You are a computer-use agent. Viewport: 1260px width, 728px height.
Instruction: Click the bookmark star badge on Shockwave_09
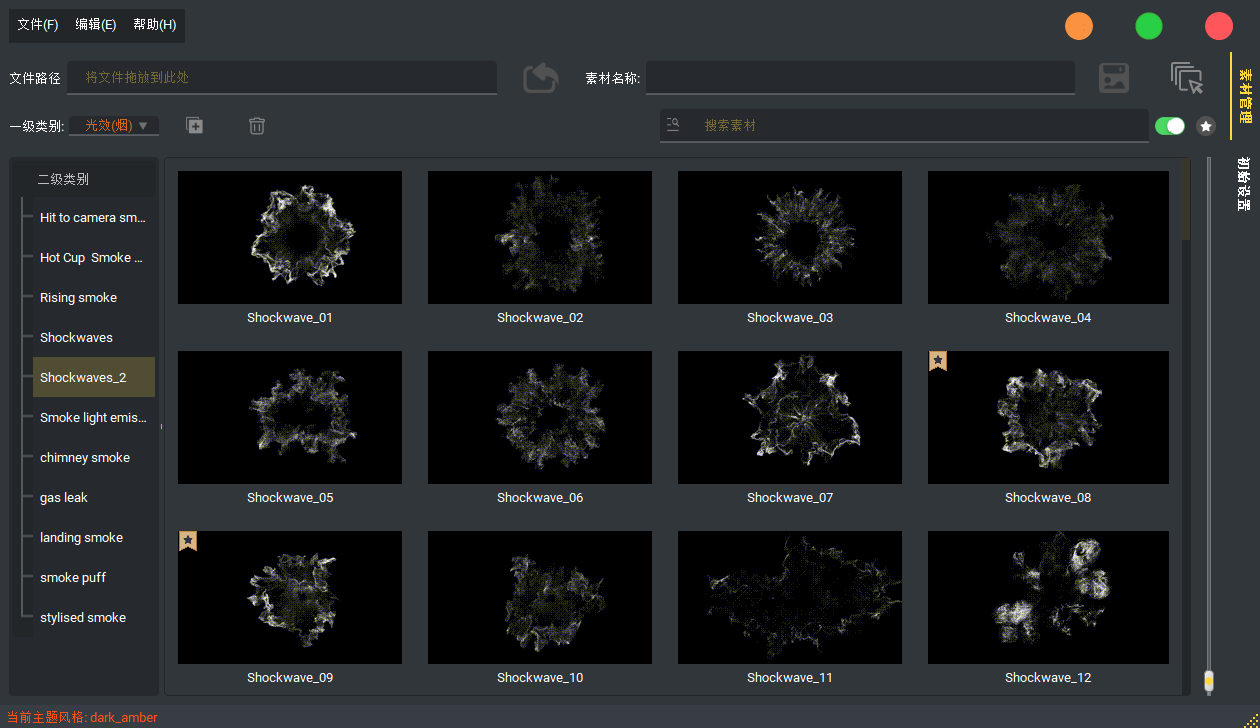pyautogui.click(x=188, y=540)
